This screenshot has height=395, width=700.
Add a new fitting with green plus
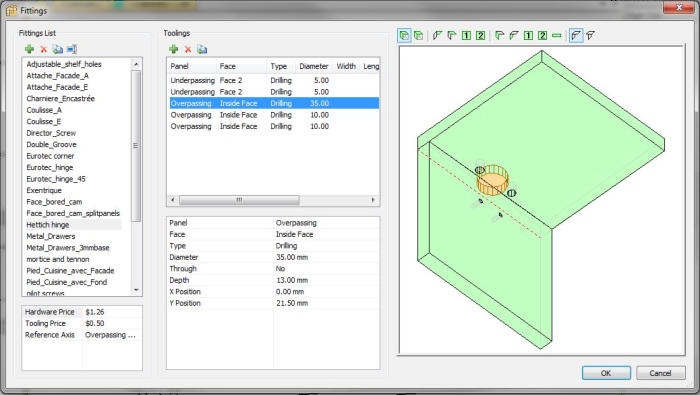coord(29,49)
